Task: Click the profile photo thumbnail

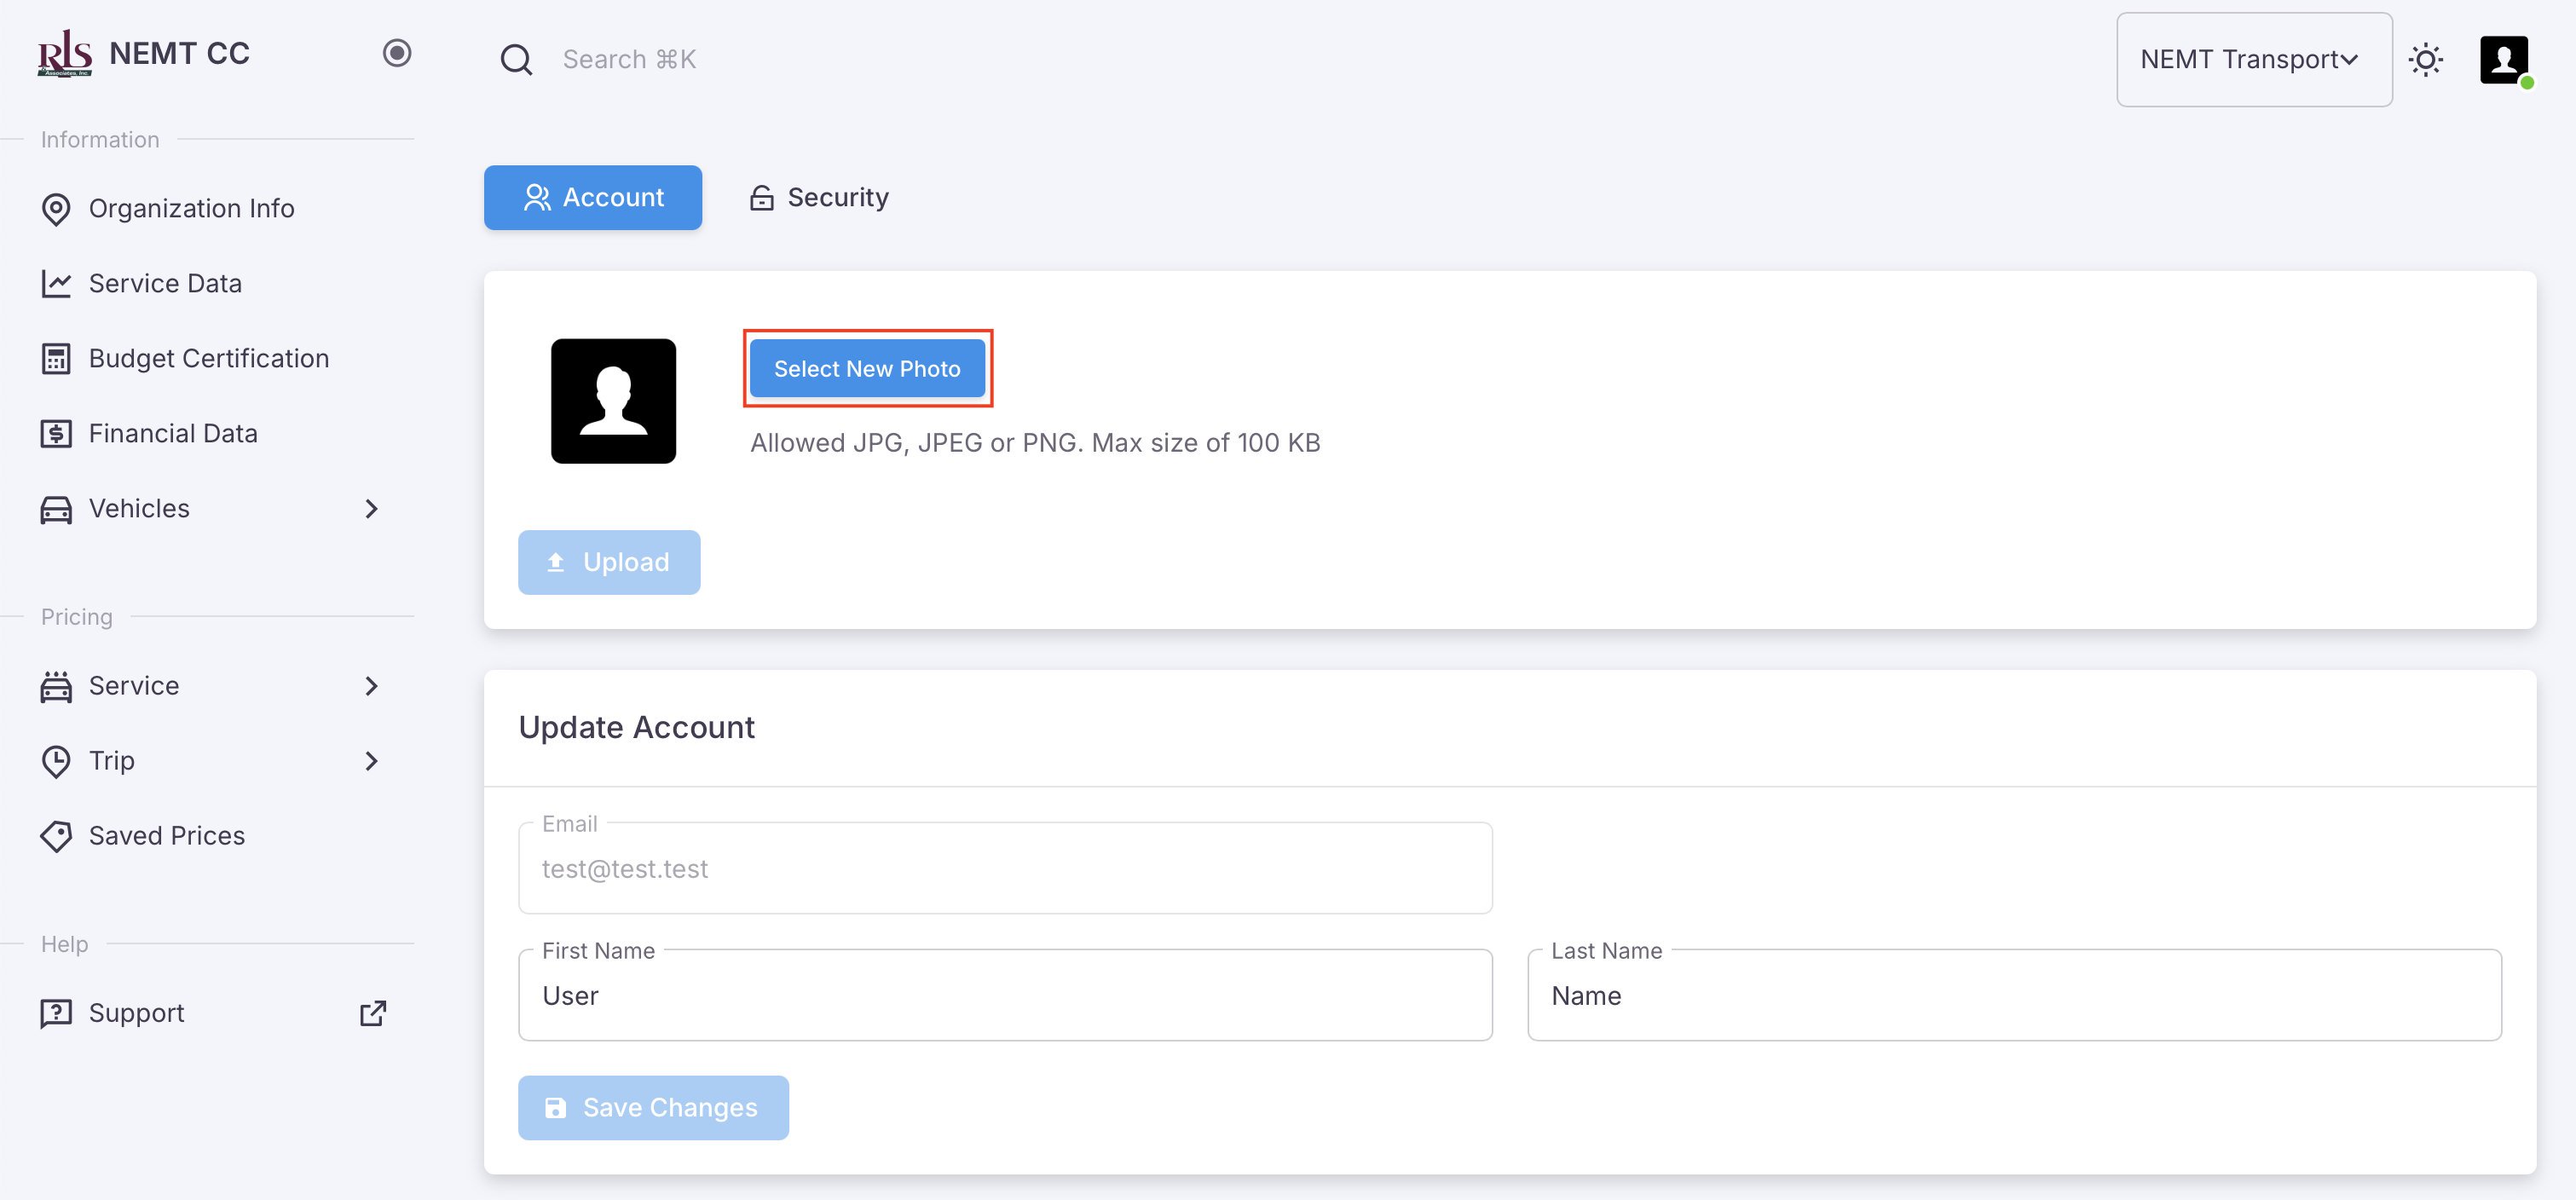Action: click(613, 400)
